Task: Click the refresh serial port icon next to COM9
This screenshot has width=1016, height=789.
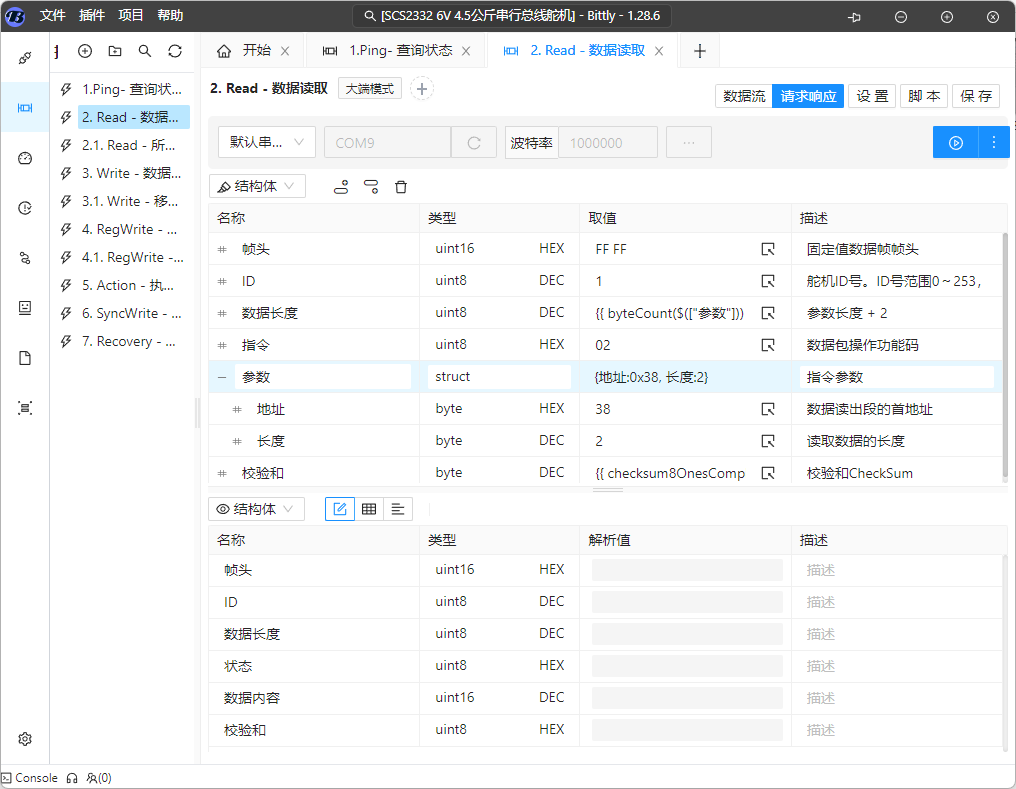Action: tap(474, 143)
